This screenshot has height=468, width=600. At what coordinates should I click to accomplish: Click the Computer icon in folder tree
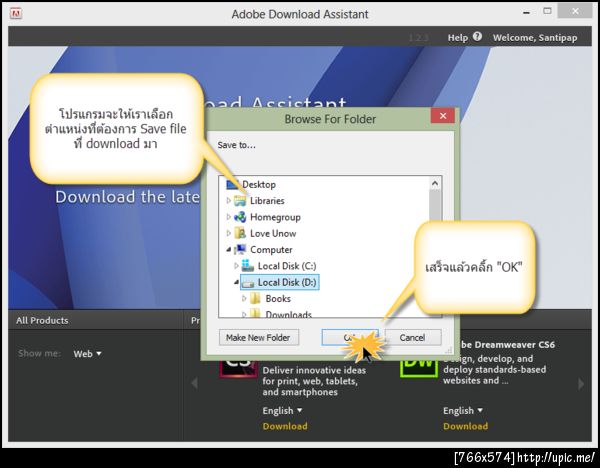tap(240, 249)
